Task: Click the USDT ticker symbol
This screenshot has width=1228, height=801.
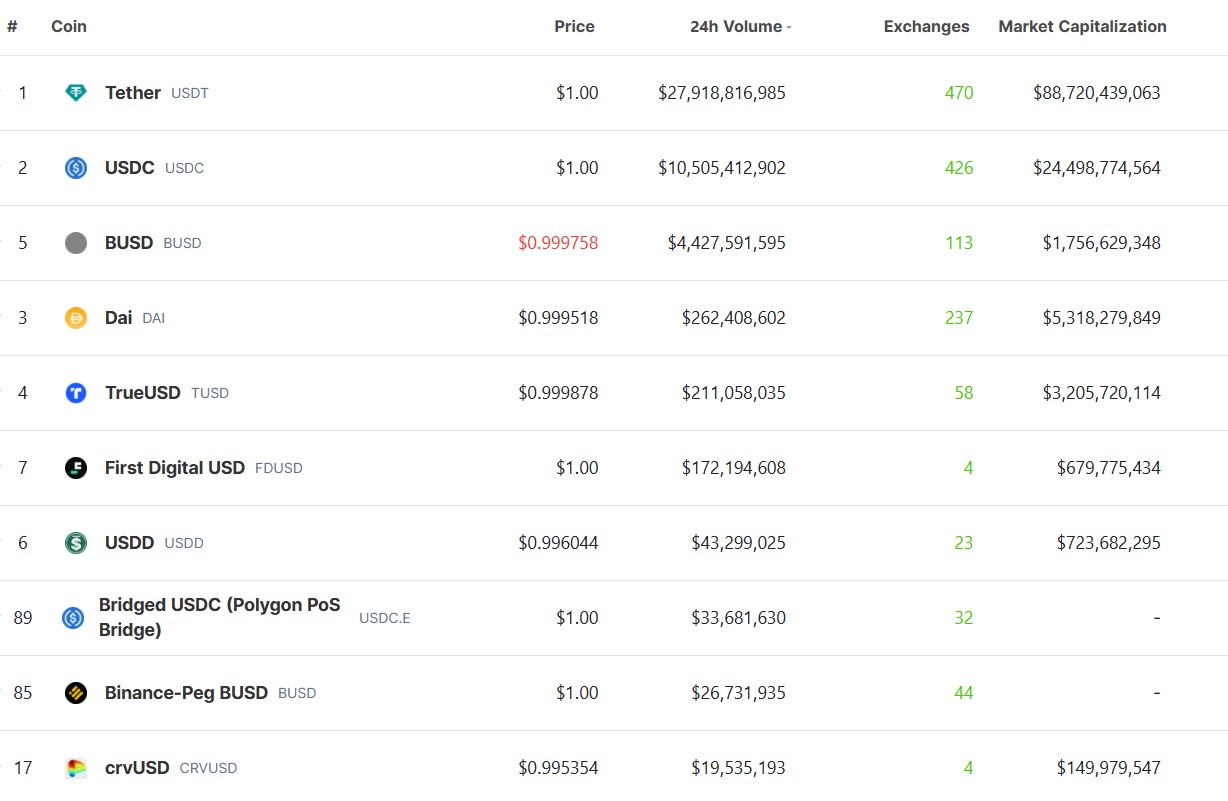Action: [x=190, y=93]
